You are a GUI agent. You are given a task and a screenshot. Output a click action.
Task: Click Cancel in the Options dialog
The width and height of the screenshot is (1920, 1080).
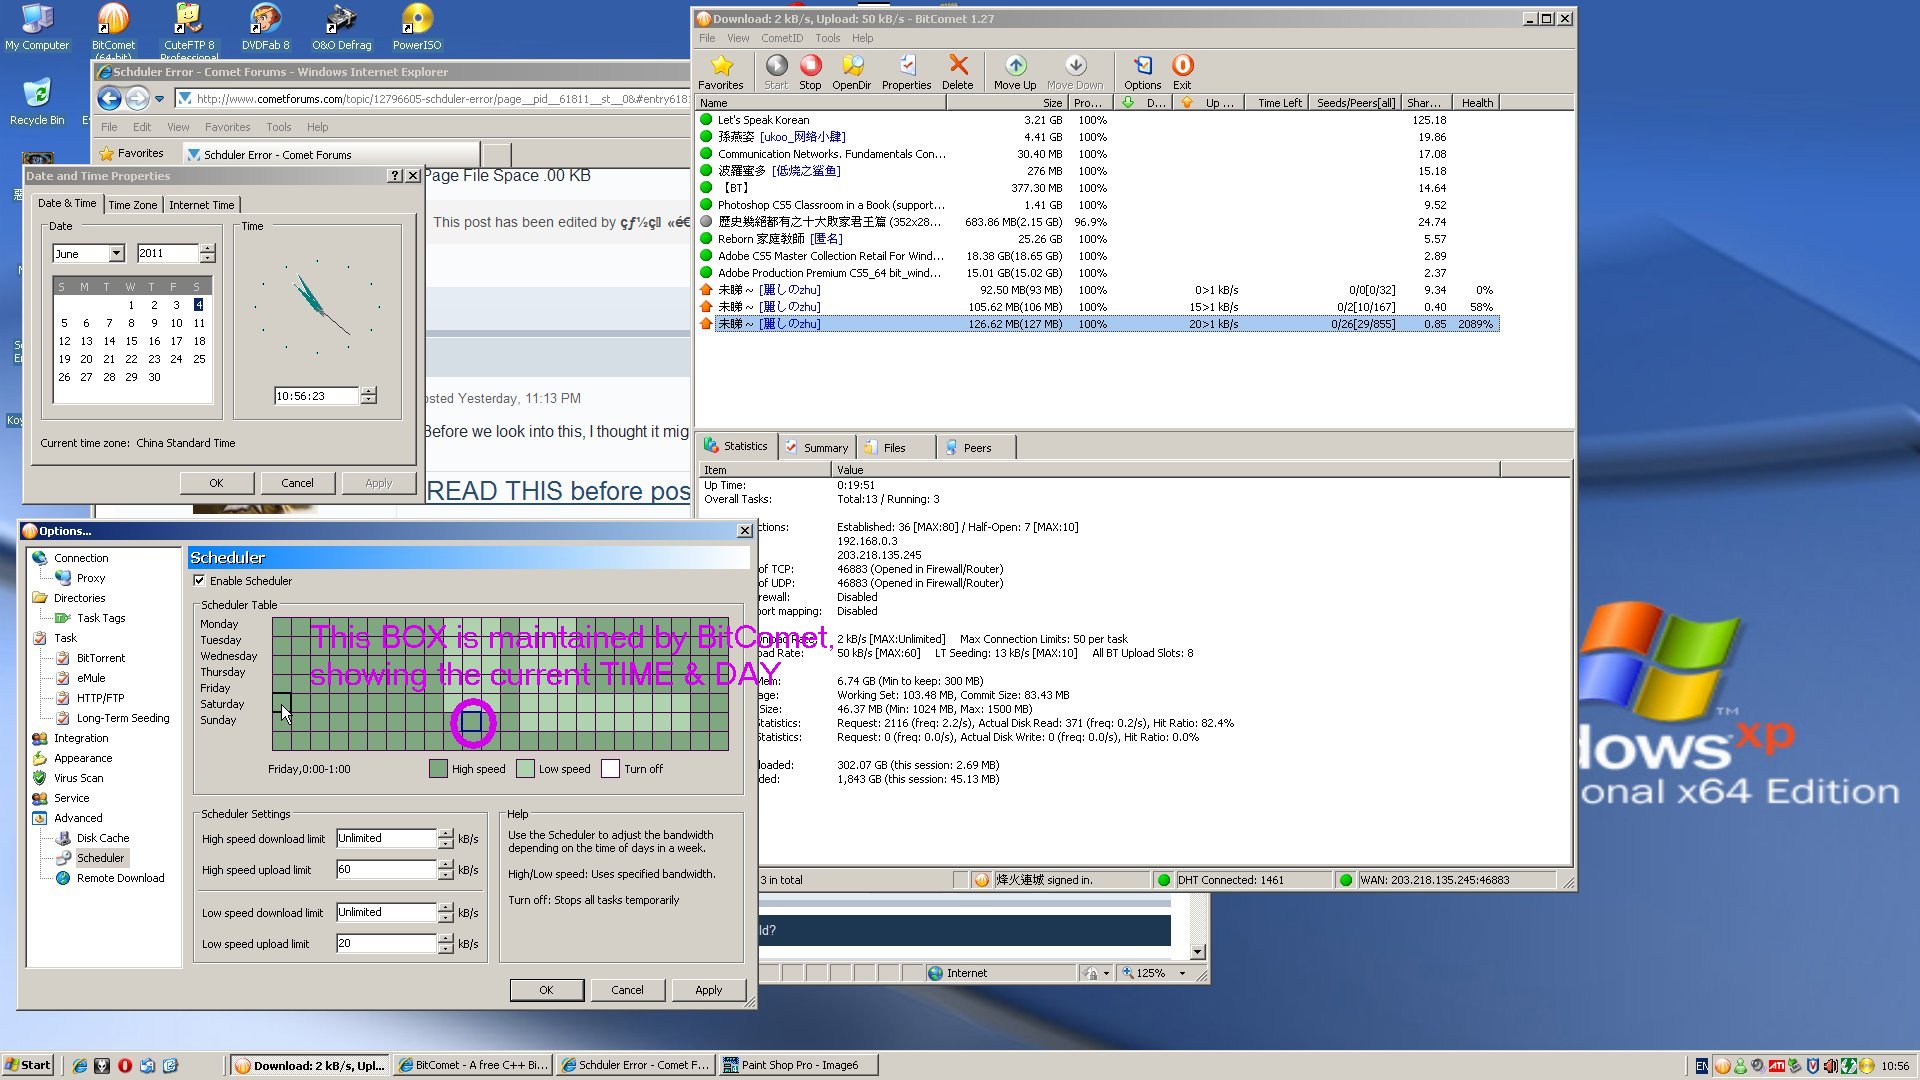[x=627, y=990]
